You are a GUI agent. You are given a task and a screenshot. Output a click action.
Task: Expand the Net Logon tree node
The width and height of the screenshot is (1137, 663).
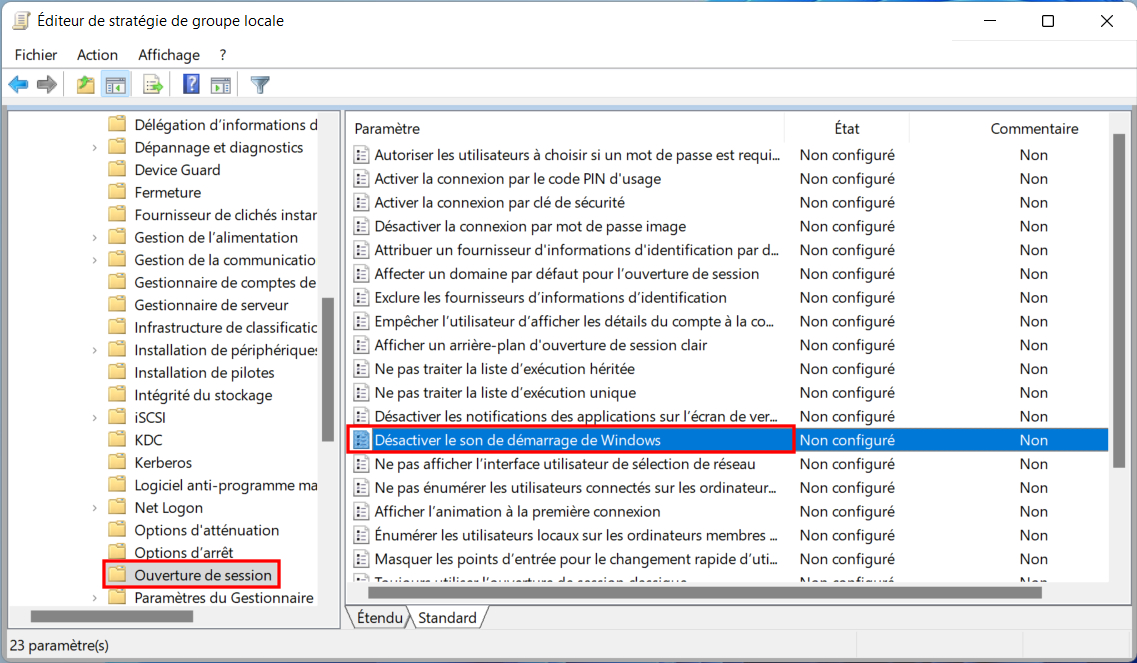[94, 508]
